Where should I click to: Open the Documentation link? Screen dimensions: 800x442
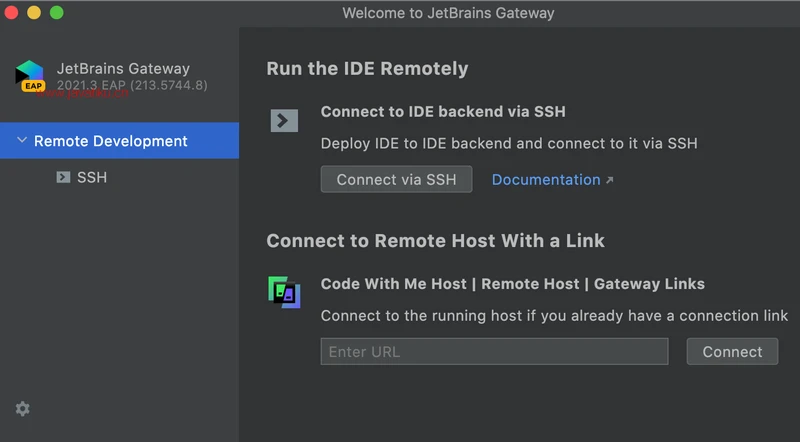[546, 180]
